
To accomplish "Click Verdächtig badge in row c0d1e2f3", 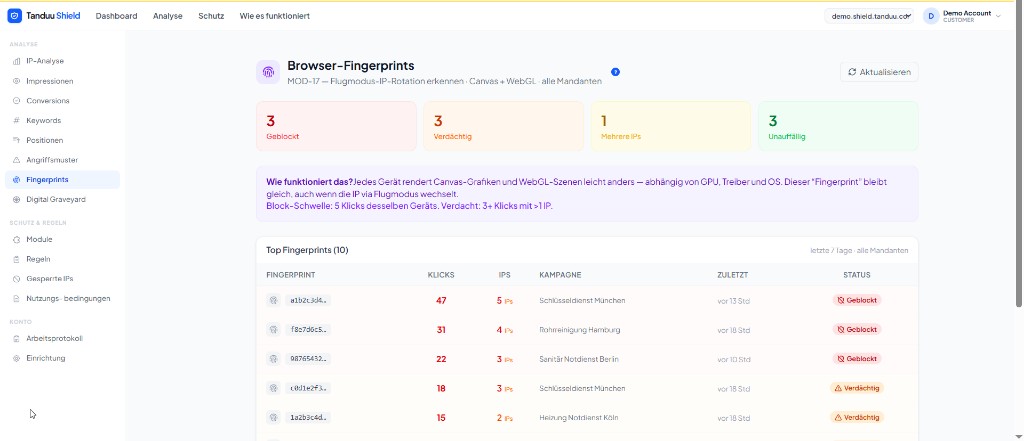I will [x=857, y=389].
